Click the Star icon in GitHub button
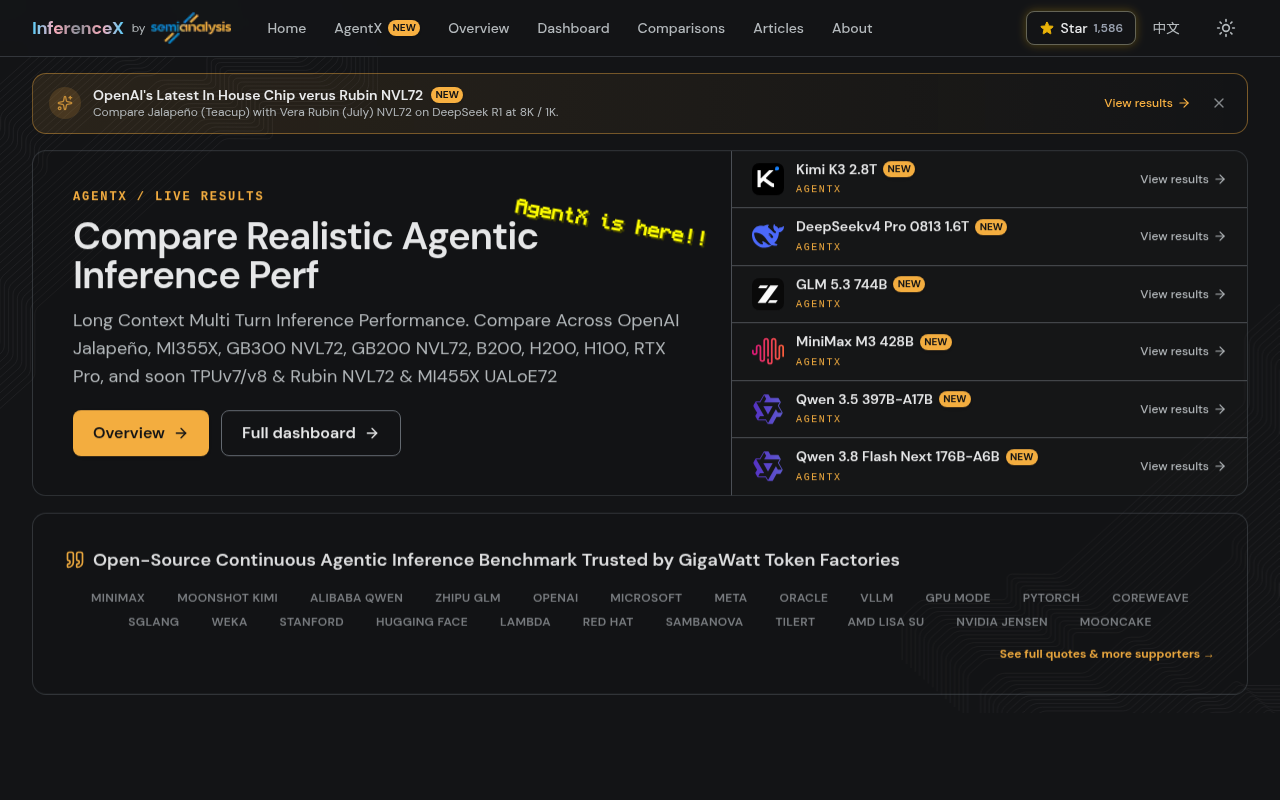Viewport: 1280px width, 800px height. click(1047, 28)
